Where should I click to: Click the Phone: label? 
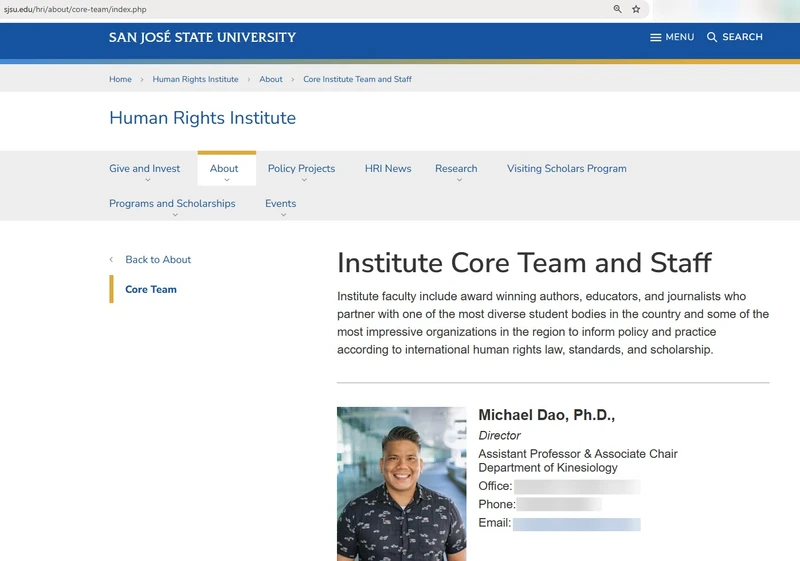pos(497,504)
